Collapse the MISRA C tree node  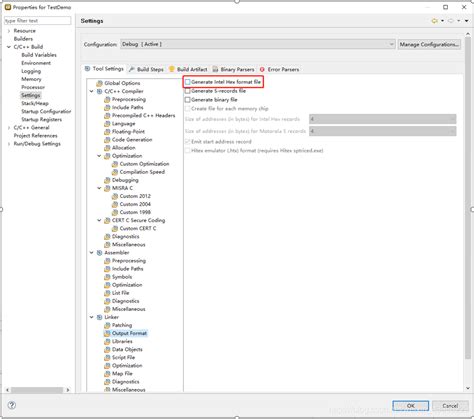pos(99,188)
